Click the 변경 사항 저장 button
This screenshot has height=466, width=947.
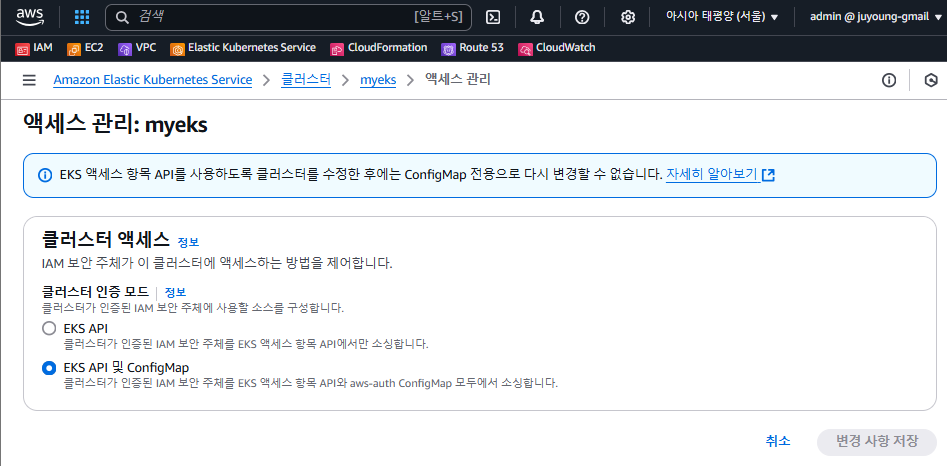click(877, 441)
